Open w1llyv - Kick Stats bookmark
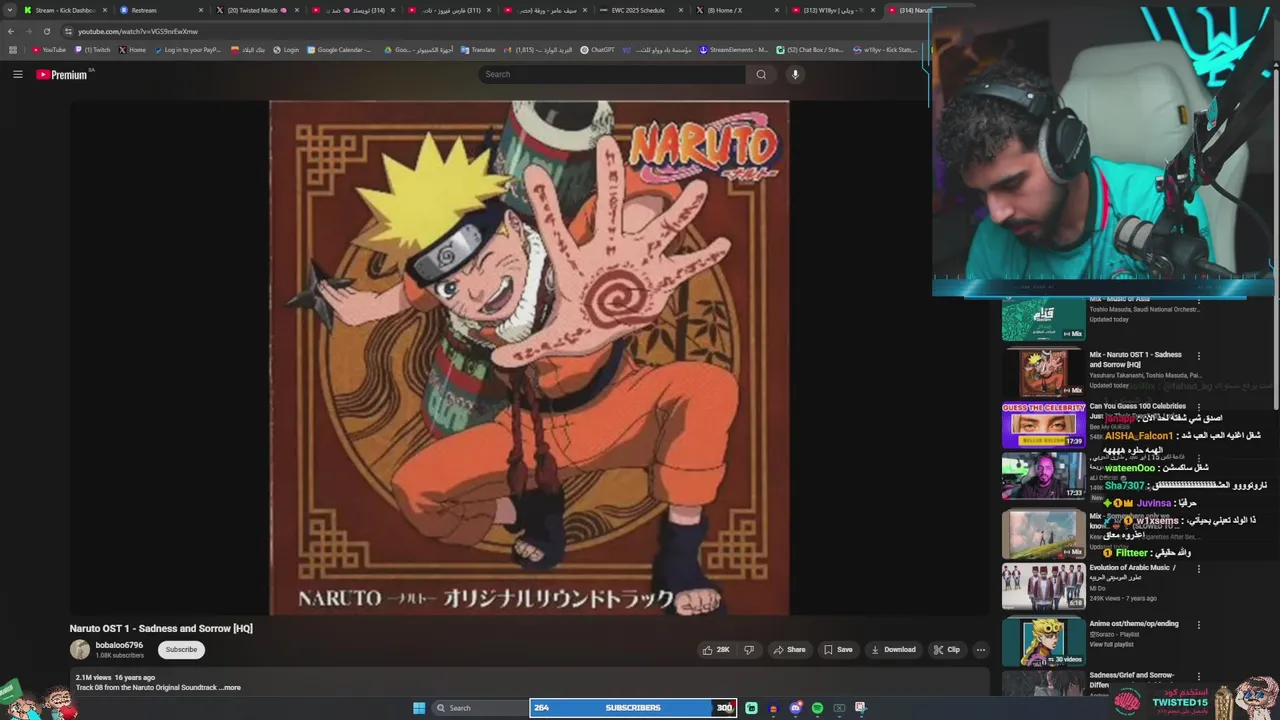 (885, 50)
